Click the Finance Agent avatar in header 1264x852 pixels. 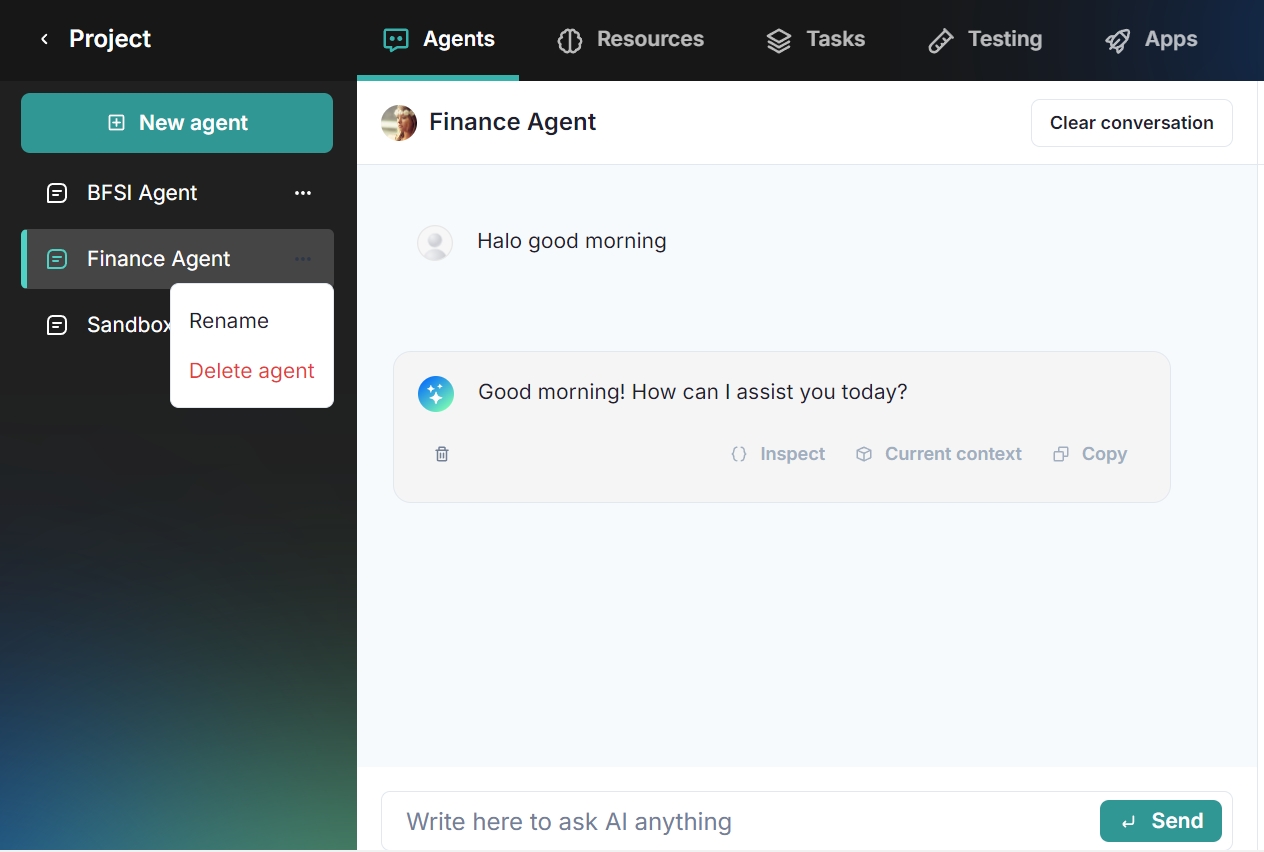click(x=399, y=123)
